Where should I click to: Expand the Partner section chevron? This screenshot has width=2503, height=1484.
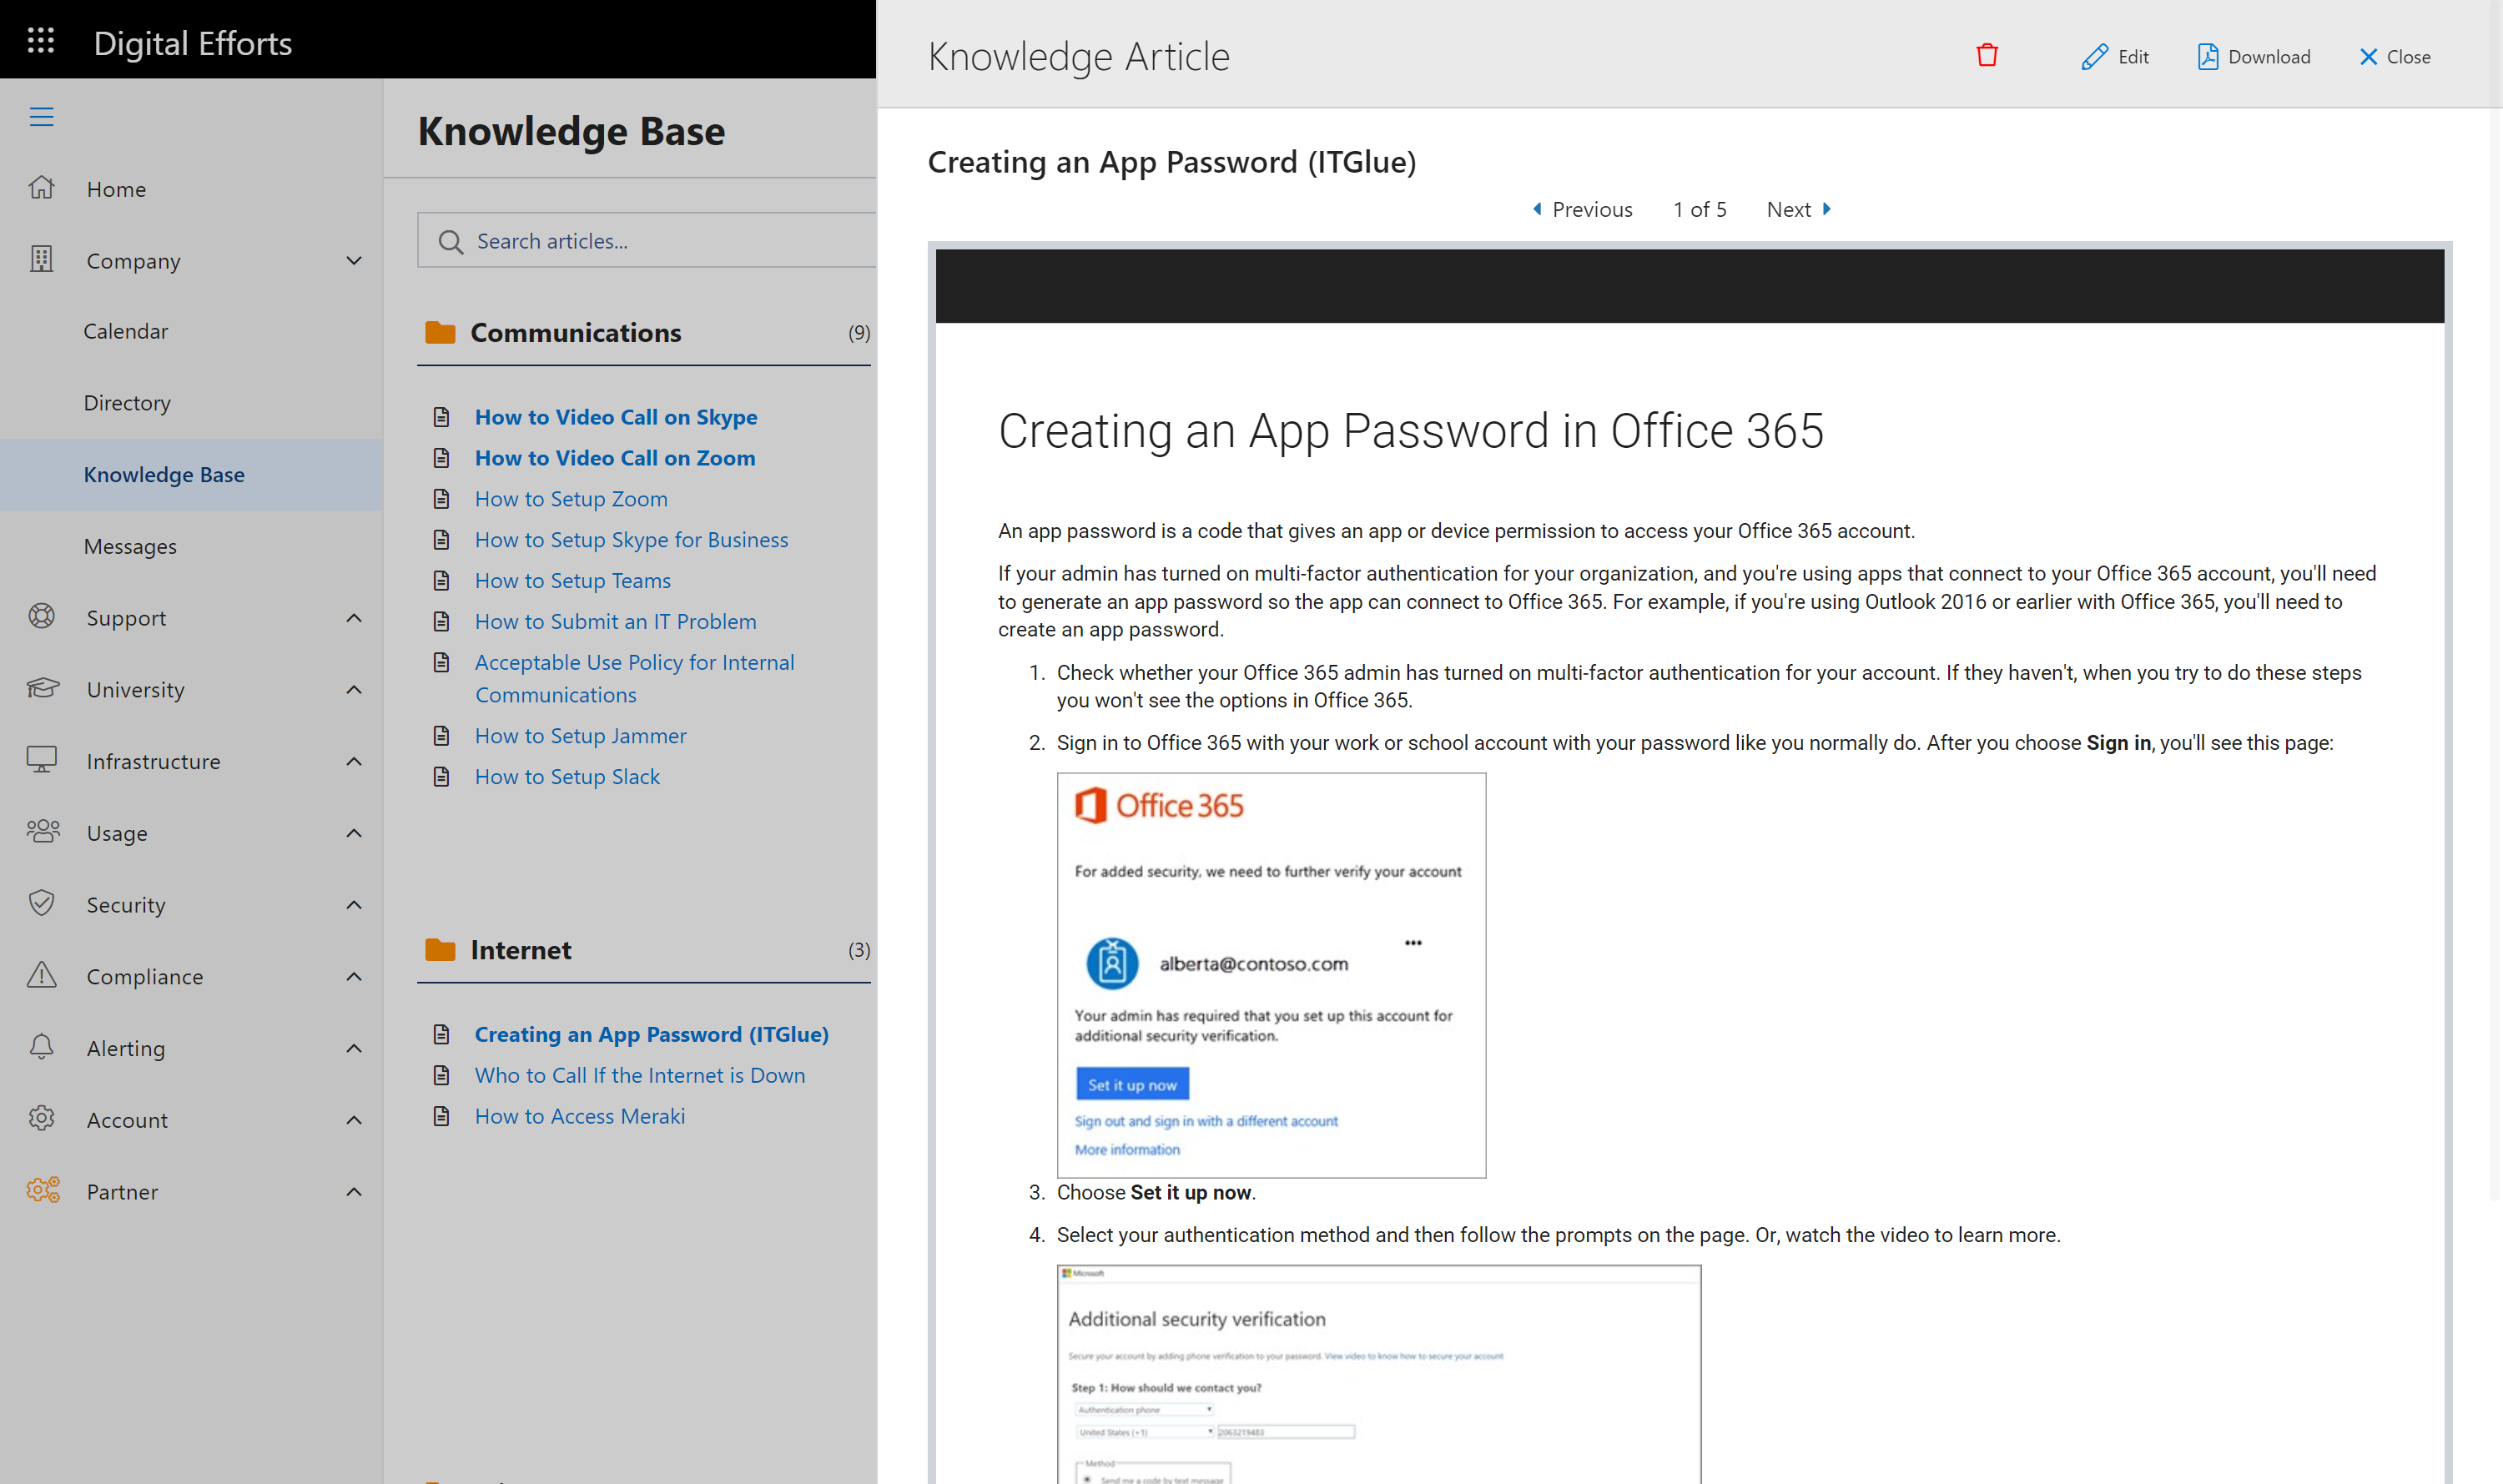[x=354, y=1191]
